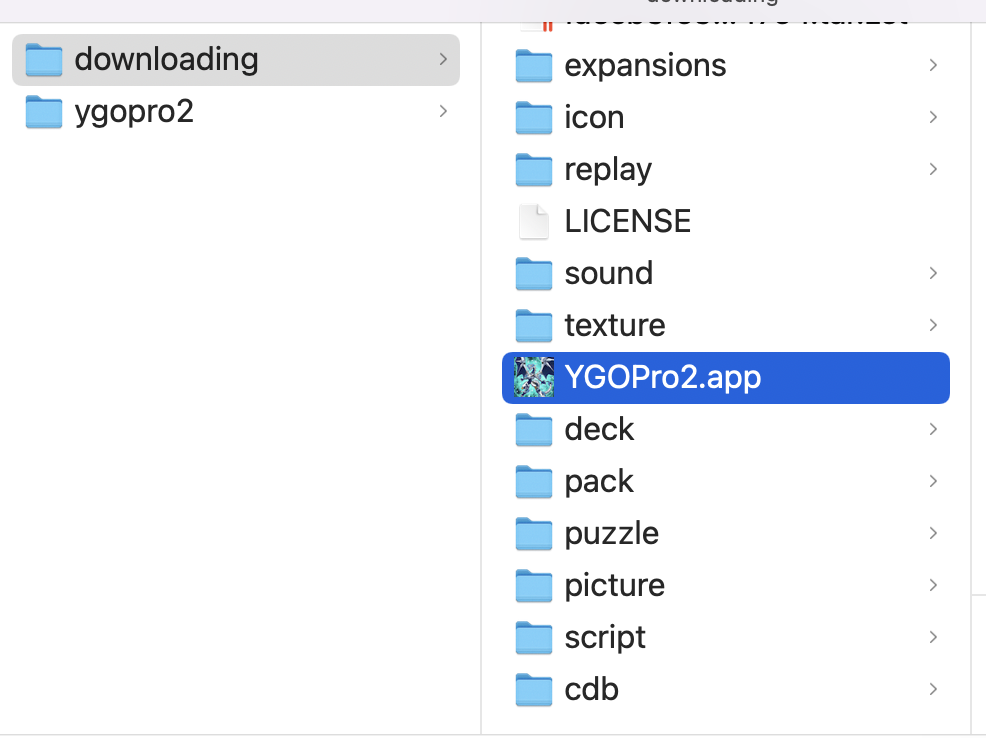Expand the sound folder chevron
Image resolution: width=986 pixels, height=738 pixels.
(933, 273)
